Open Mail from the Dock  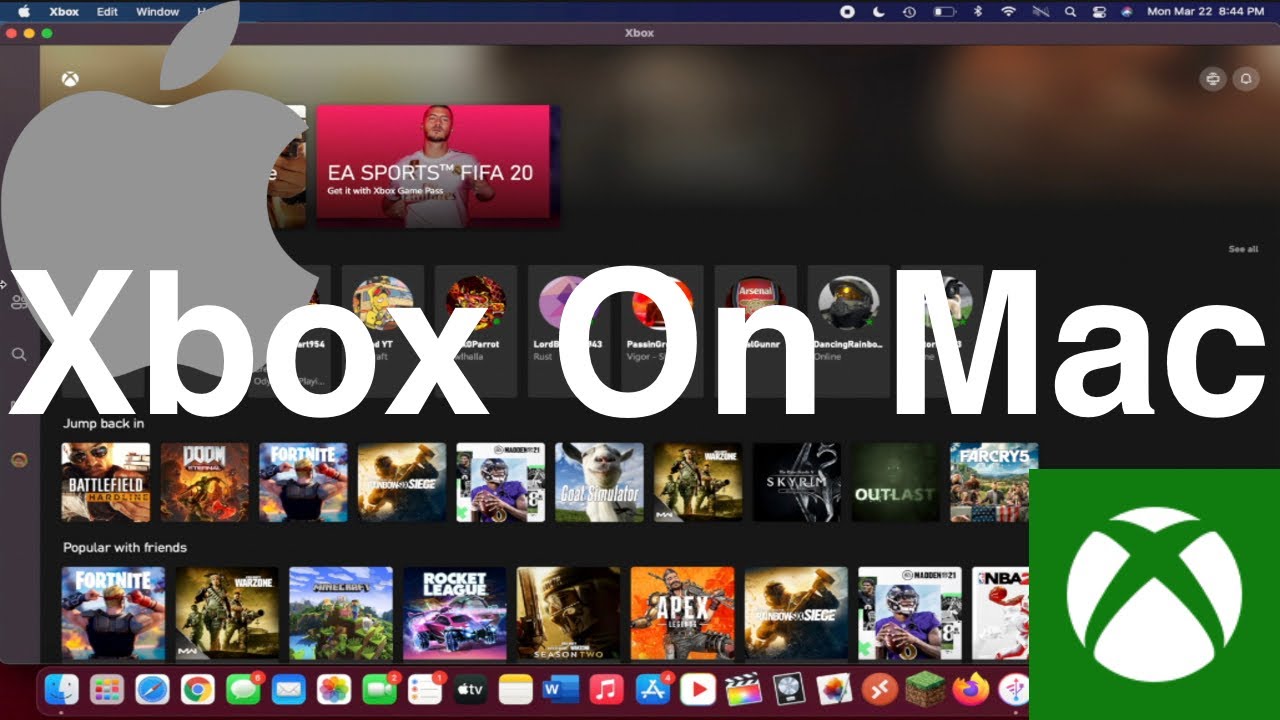[x=289, y=689]
